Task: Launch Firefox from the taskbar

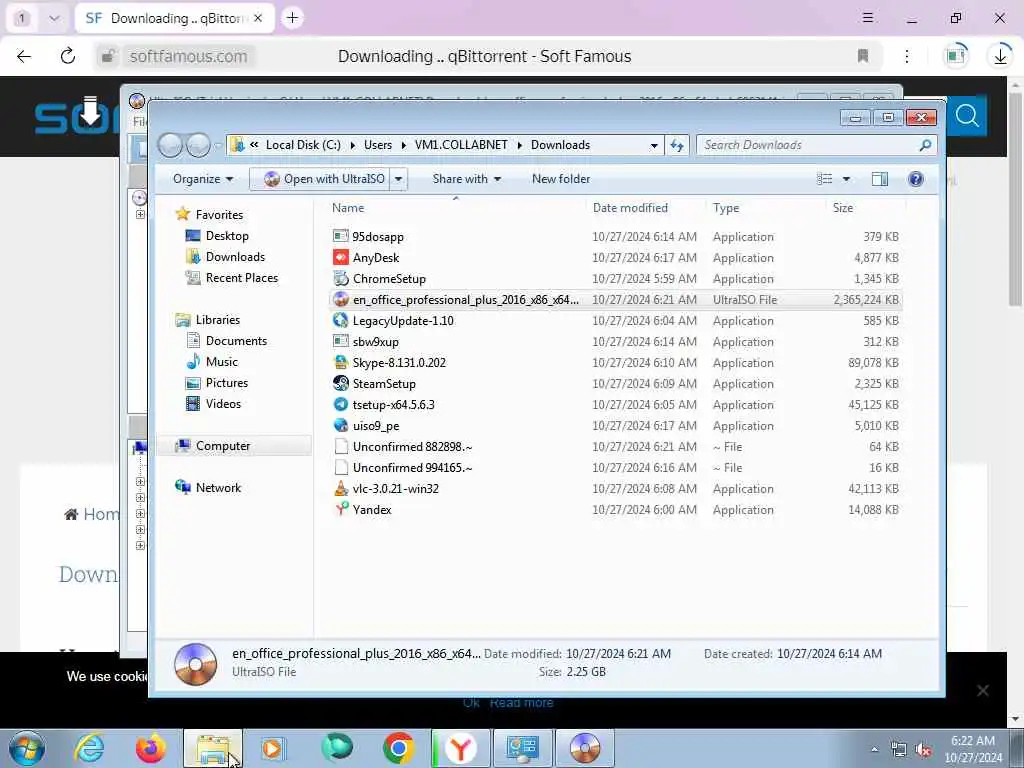Action: [151, 748]
